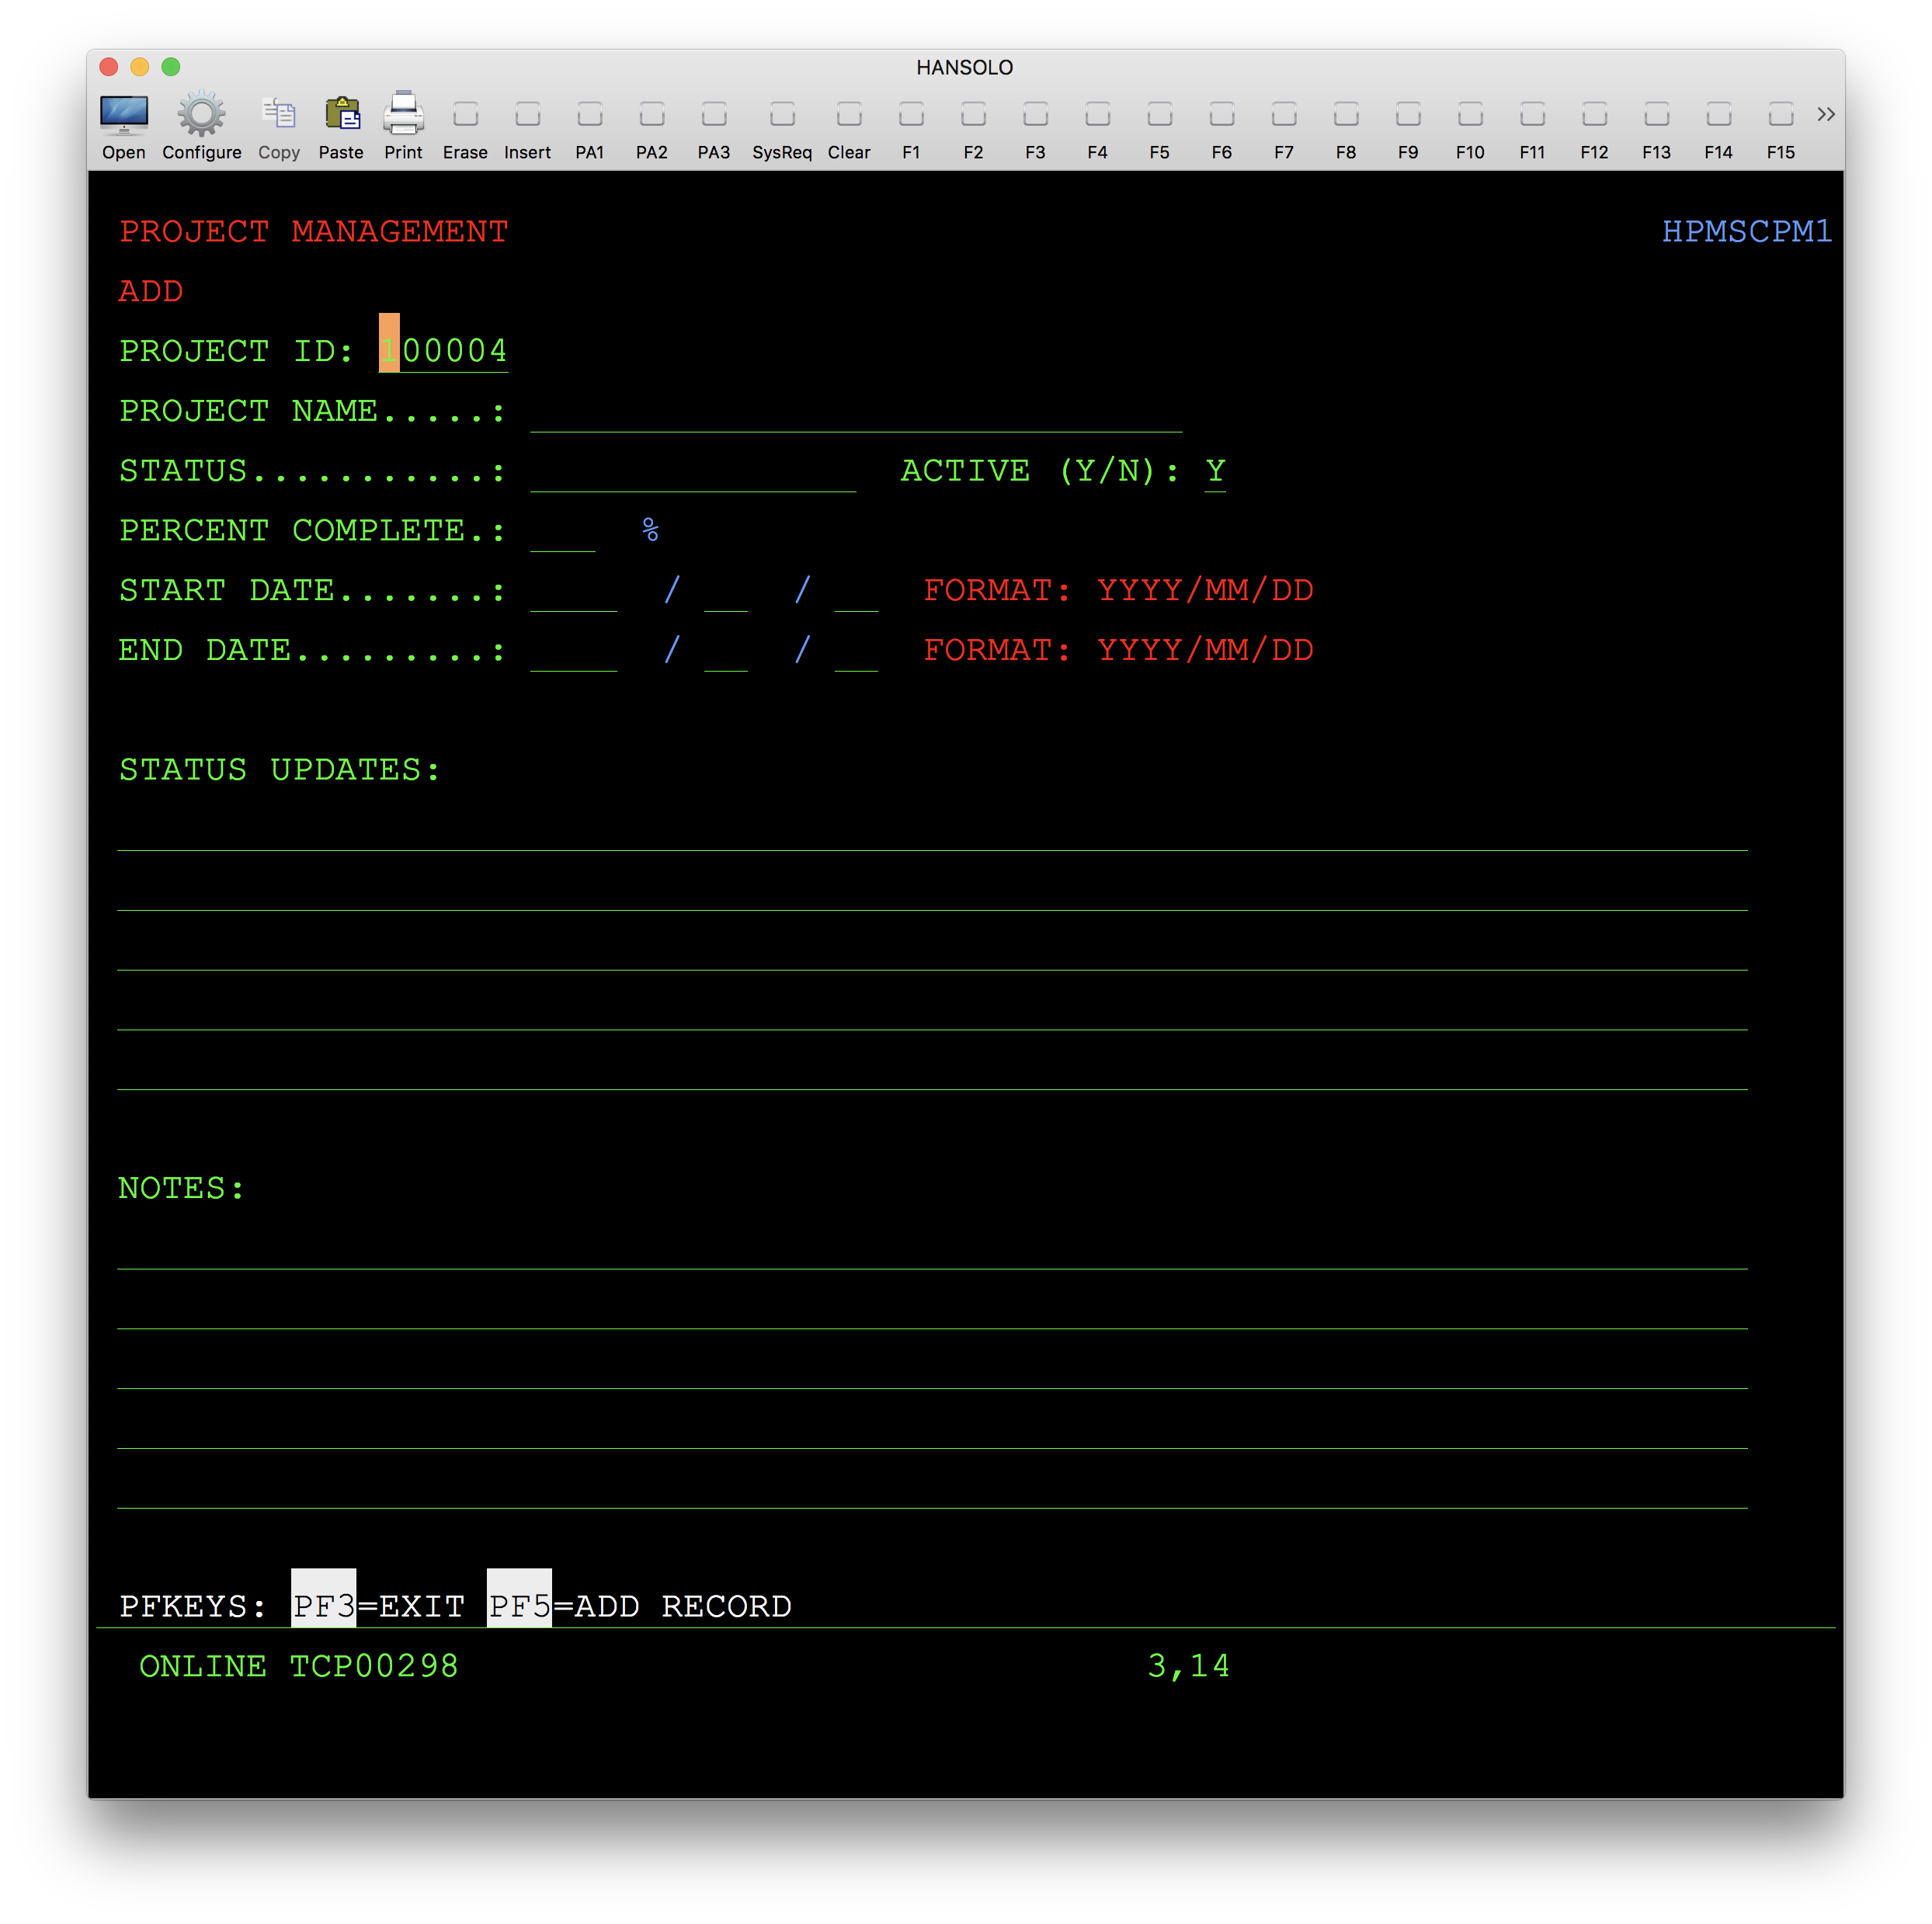The height and width of the screenshot is (1924, 1932).
Task: Click the Start Date year field
Action: pos(573,591)
